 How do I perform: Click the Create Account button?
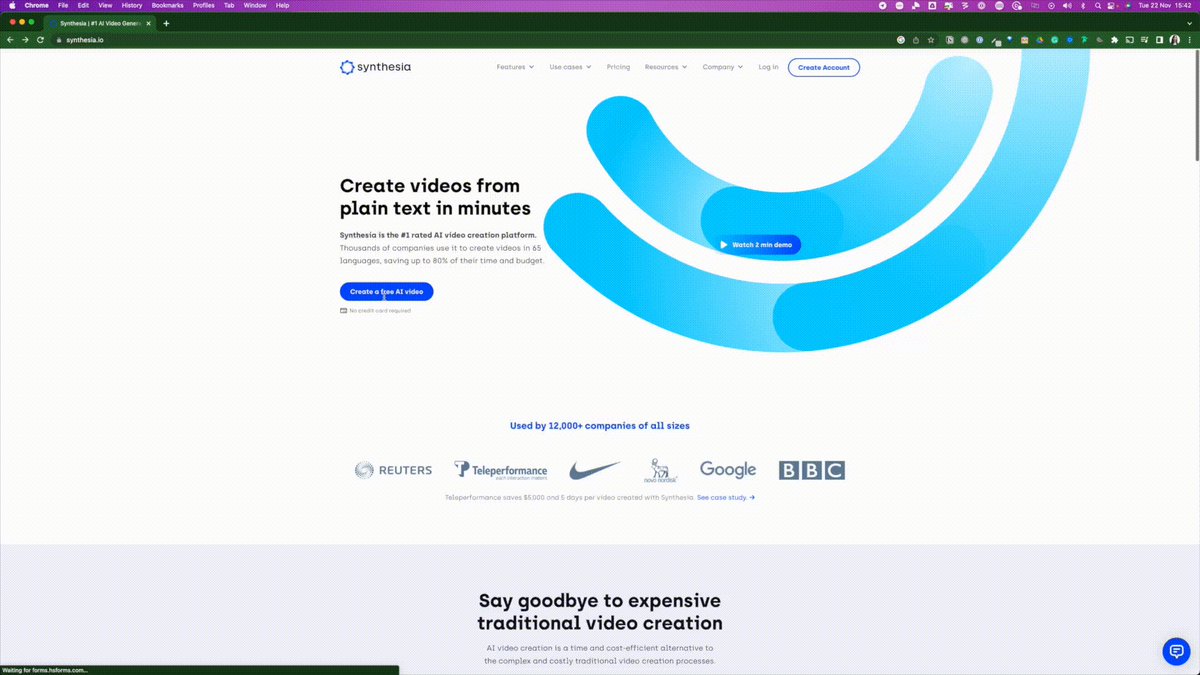pyautogui.click(x=823, y=67)
